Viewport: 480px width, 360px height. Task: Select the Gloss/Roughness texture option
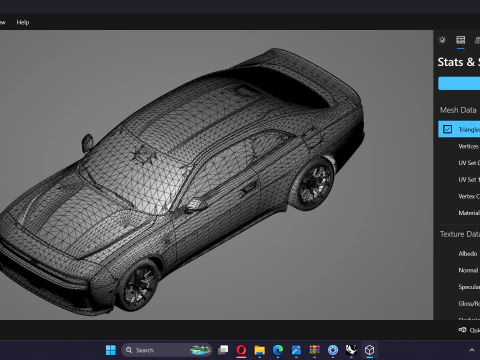click(469, 304)
